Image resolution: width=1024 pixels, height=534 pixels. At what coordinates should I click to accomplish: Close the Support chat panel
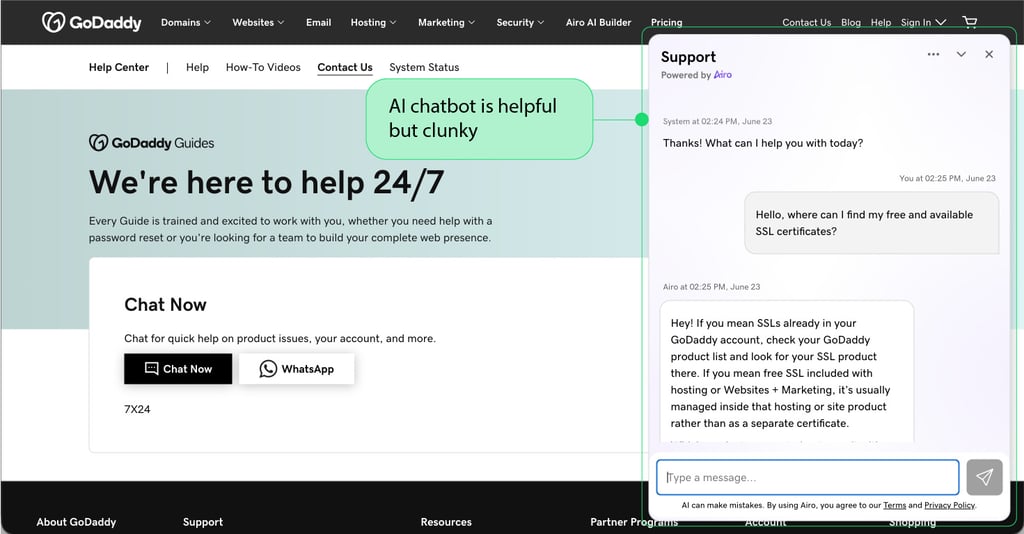point(989,54)
